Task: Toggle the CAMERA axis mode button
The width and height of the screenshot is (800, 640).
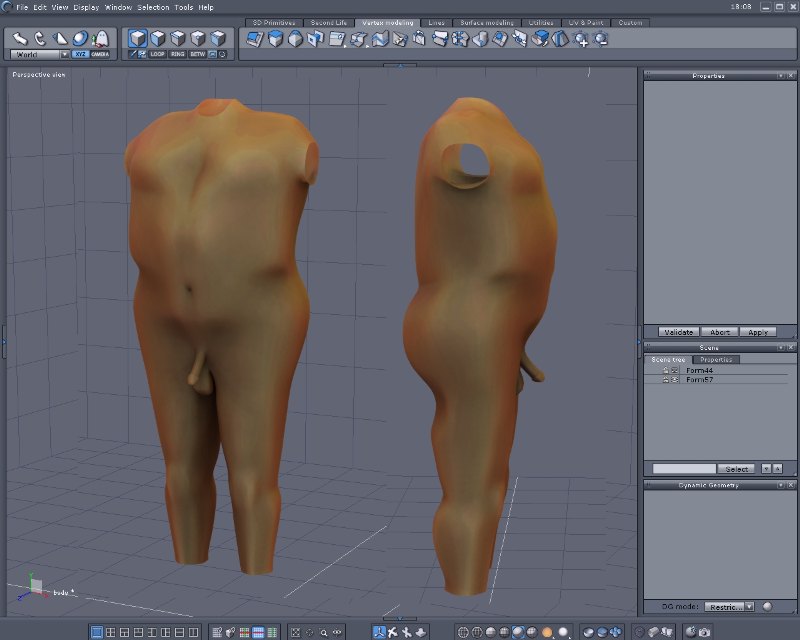Action: [x=100, y=54]
